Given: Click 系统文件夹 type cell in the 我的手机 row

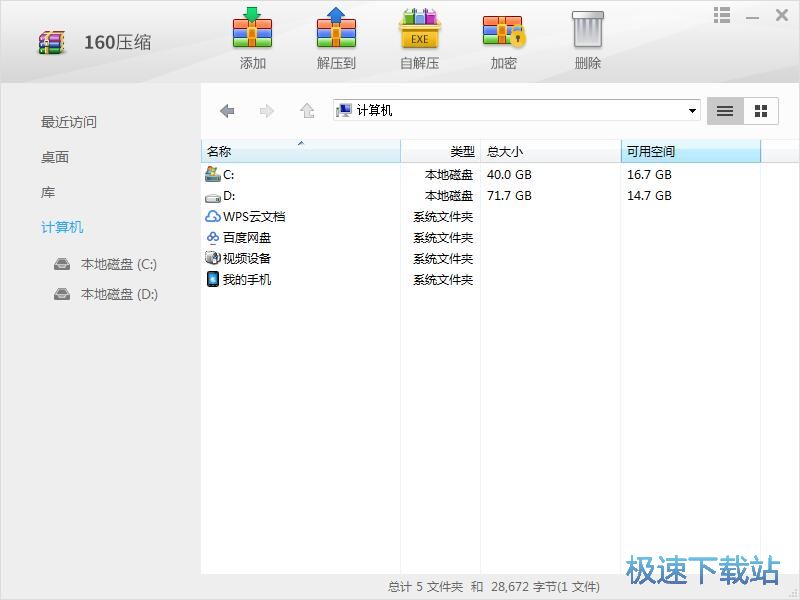Looking at the screenshot, I should 443,280.
